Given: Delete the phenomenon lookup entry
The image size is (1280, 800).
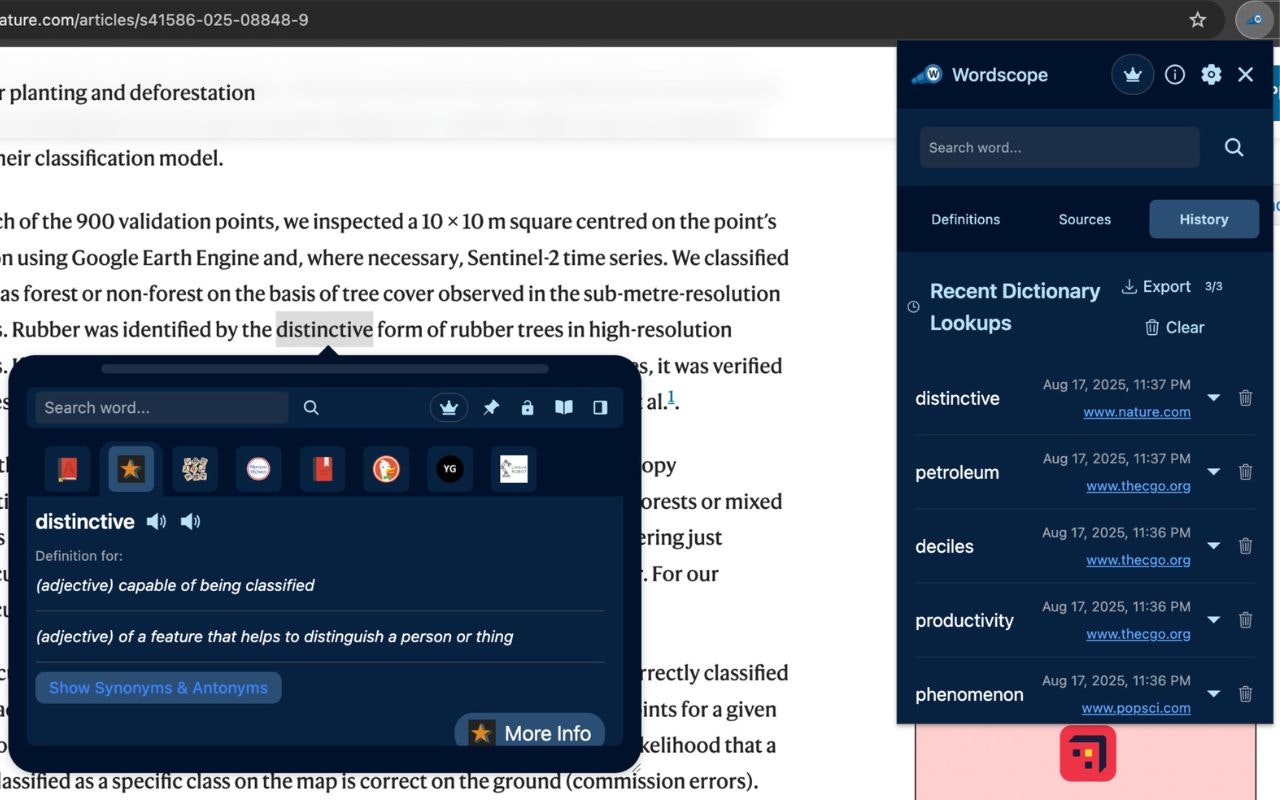Looking at the screenshot, I should [1245, 693].
